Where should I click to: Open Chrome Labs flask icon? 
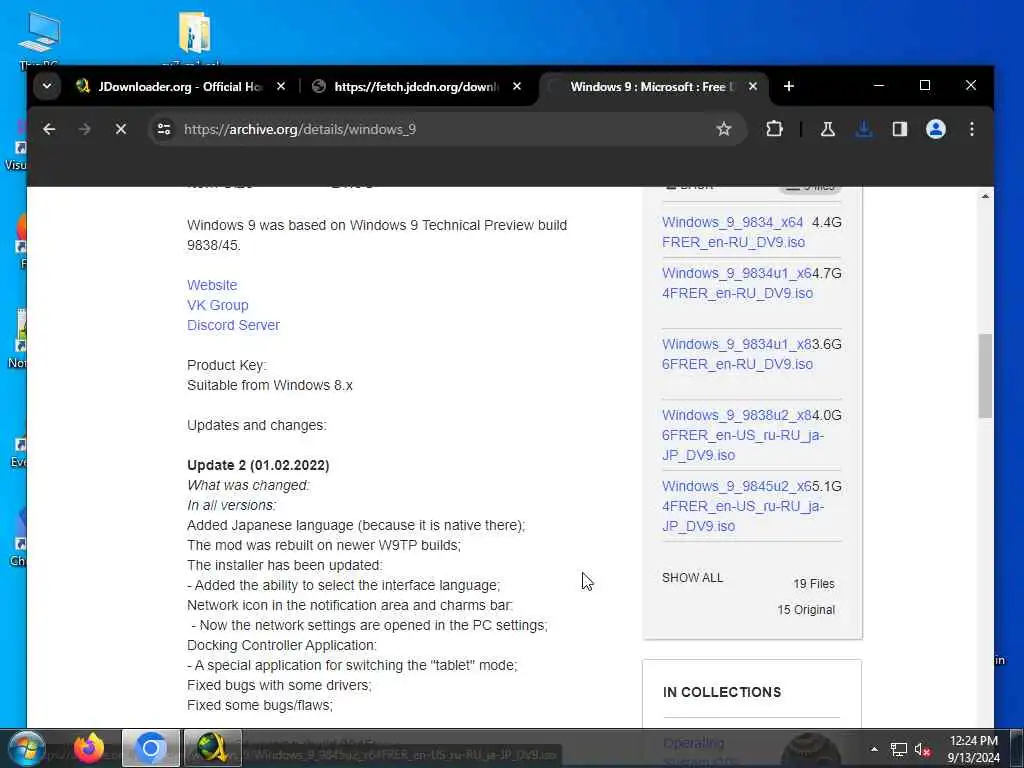click(827, 129)
